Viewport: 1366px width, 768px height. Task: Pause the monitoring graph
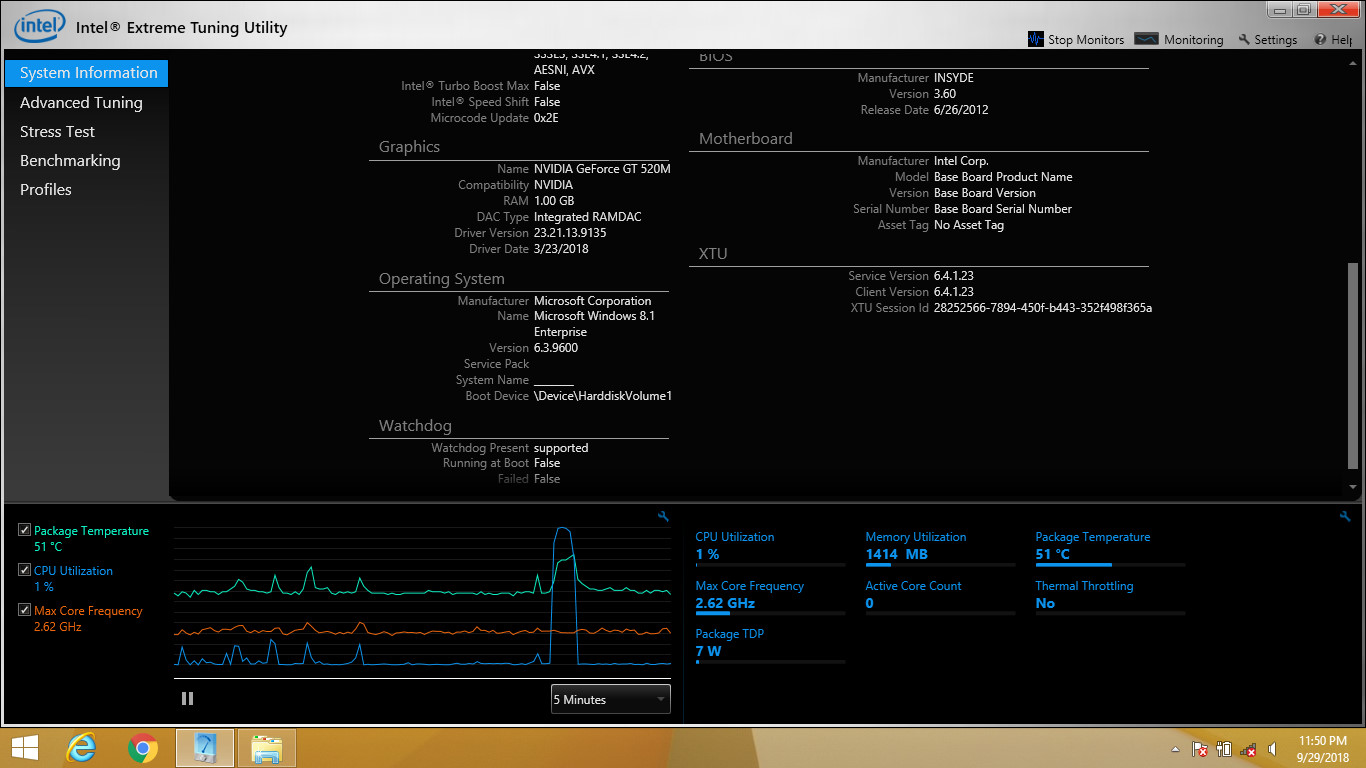coord(187,699)
